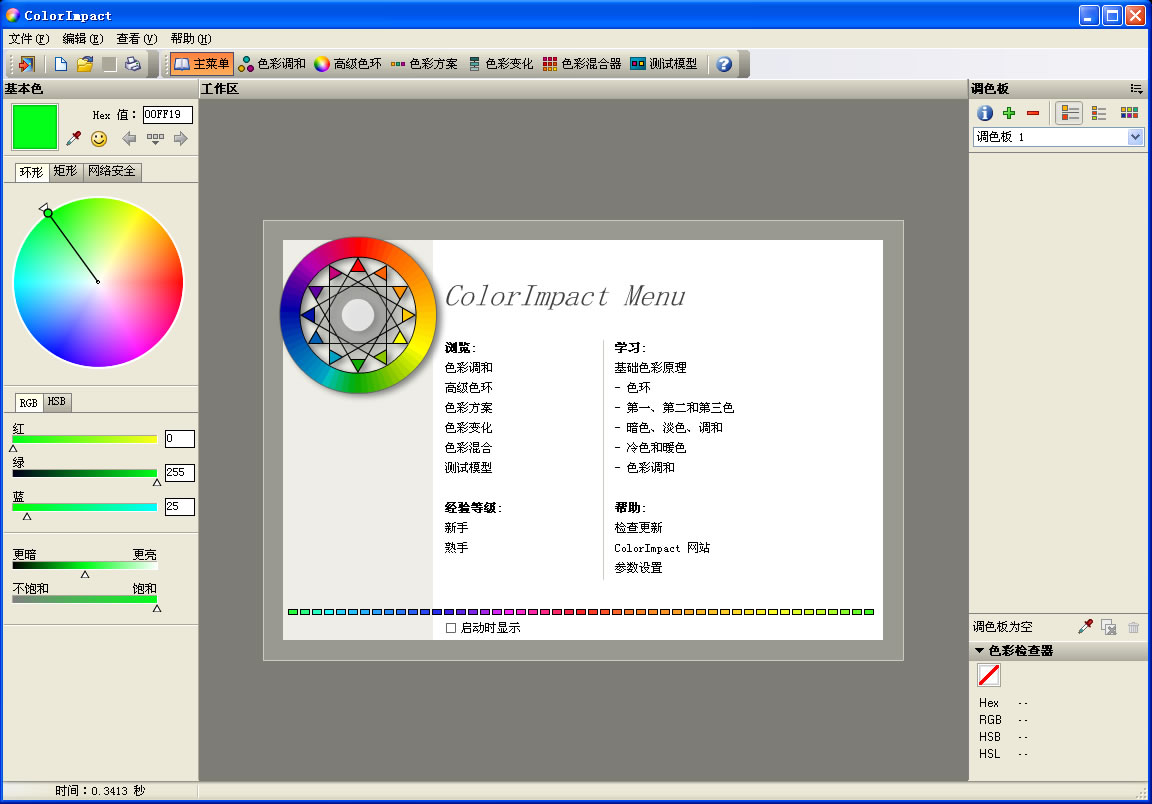1152x804 pixels.
Task: Click the printer icon in toolbar
Action: click(133, 64)
